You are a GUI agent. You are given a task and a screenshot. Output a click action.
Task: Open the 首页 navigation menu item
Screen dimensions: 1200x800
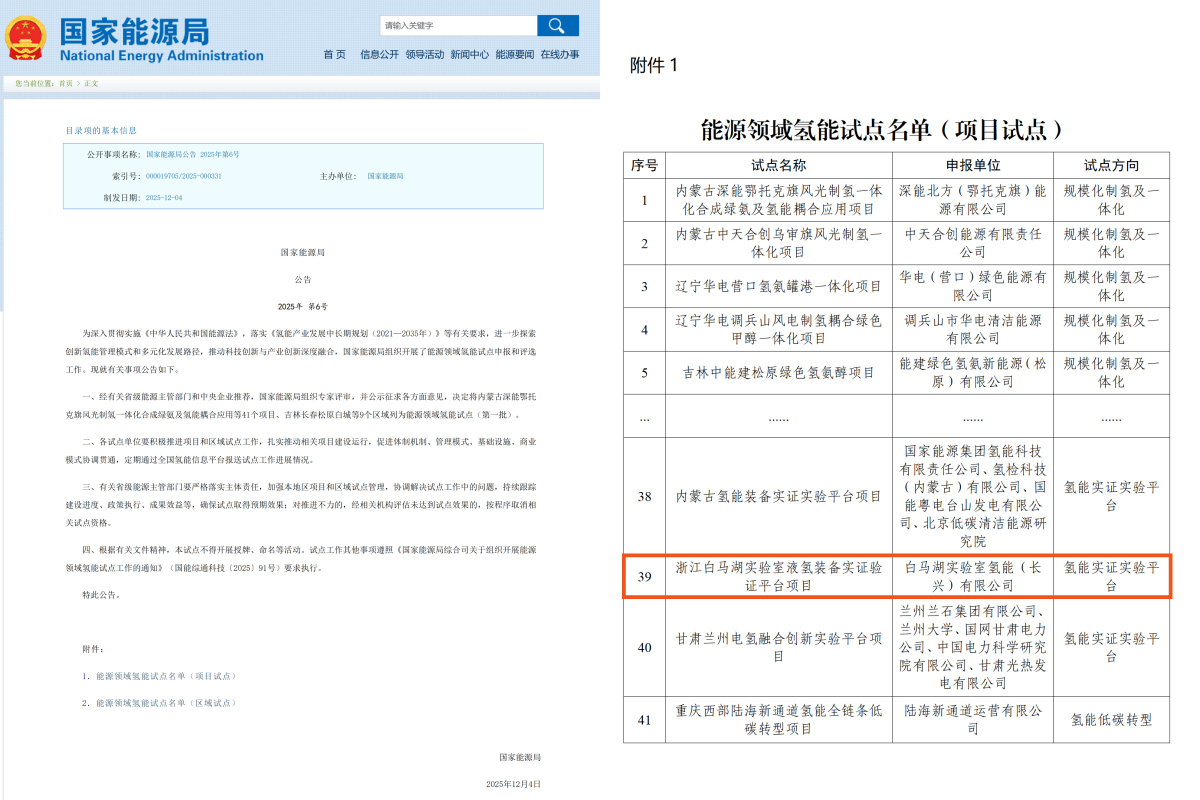pos(334,54)
